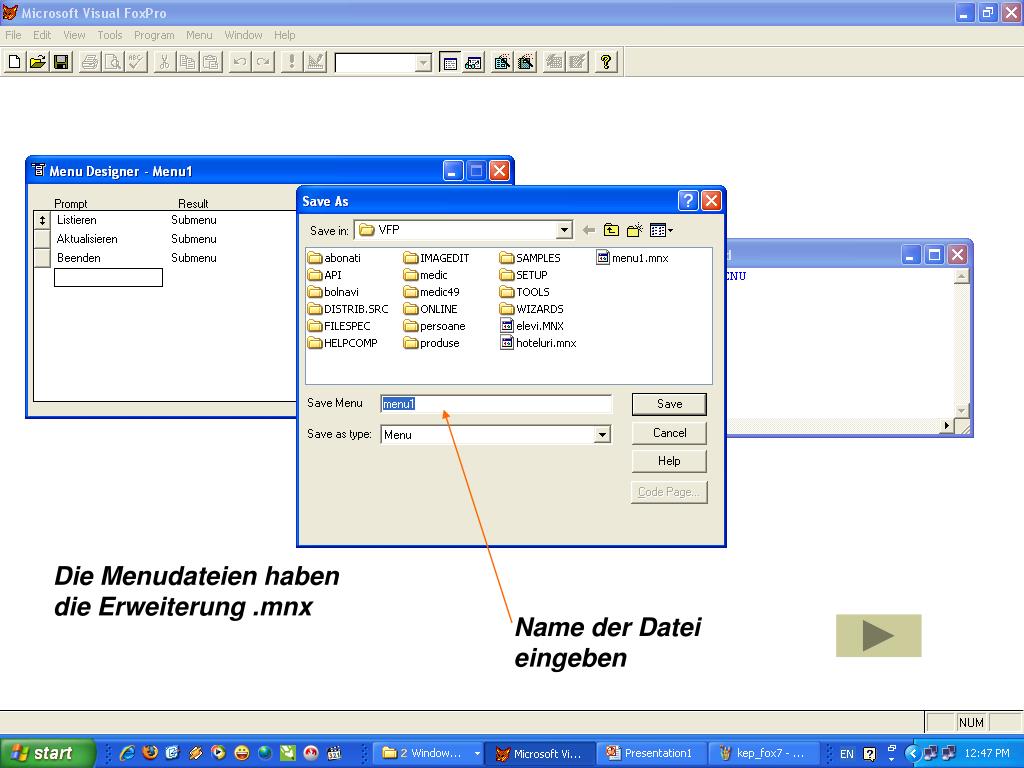Image resolution: width=1024 pixels, height=768 pixels.
Task: Open the Command Window from the toolbar
Action: (x=450, y=62)
